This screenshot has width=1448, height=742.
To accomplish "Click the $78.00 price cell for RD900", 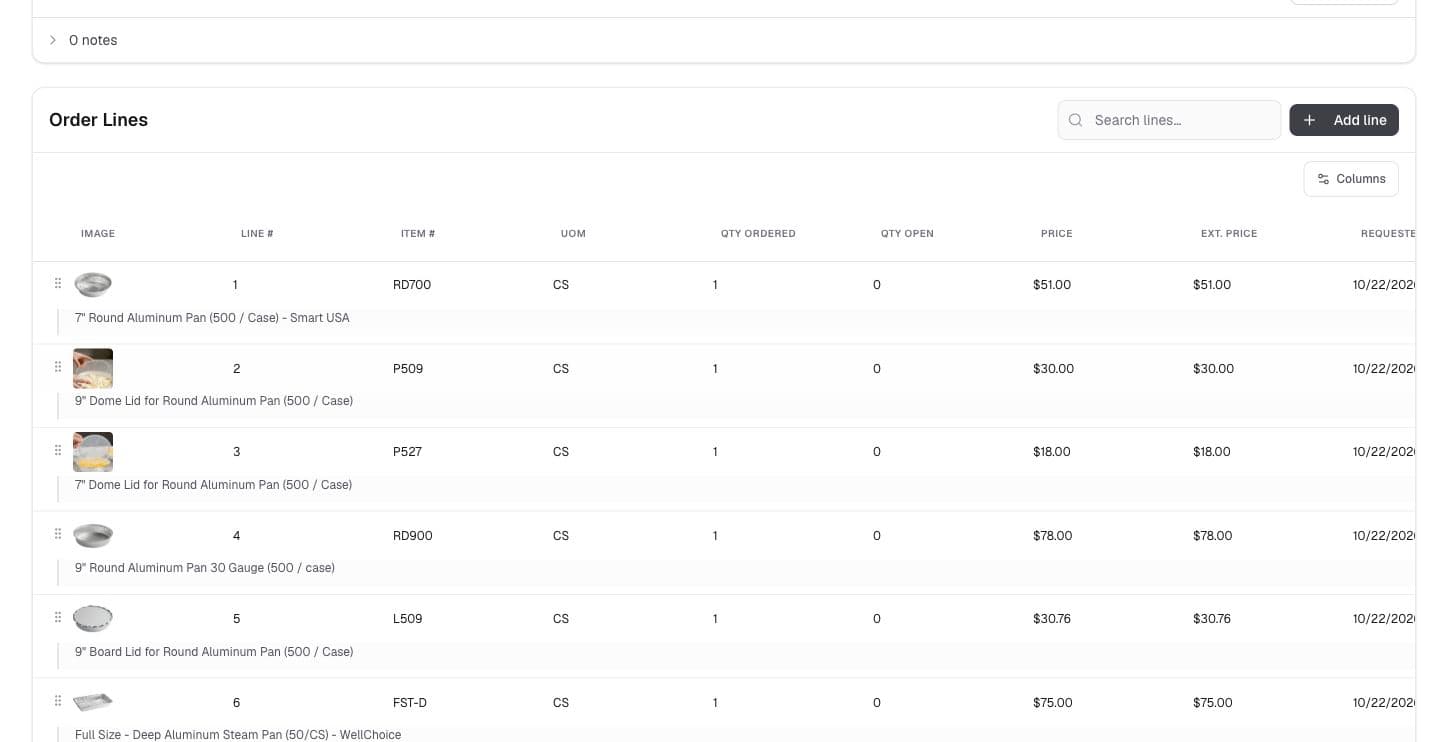I will click(1053, 536).
